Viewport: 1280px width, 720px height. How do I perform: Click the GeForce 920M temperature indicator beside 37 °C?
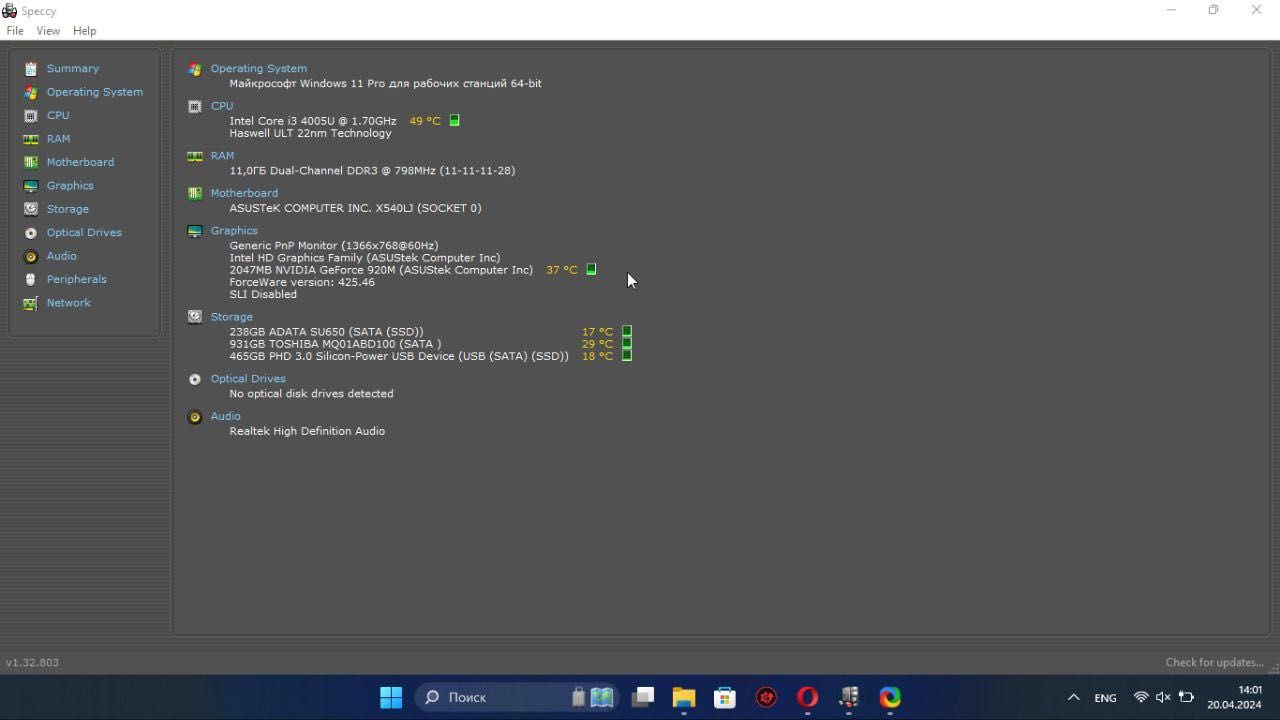coord(591,269)
